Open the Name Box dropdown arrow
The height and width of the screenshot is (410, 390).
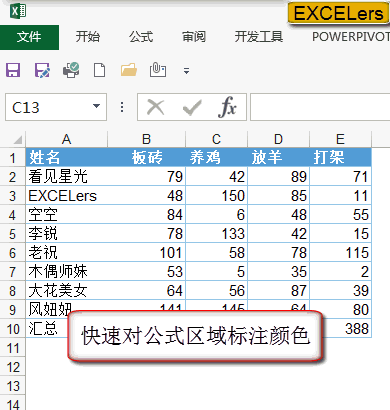point(96,107)
